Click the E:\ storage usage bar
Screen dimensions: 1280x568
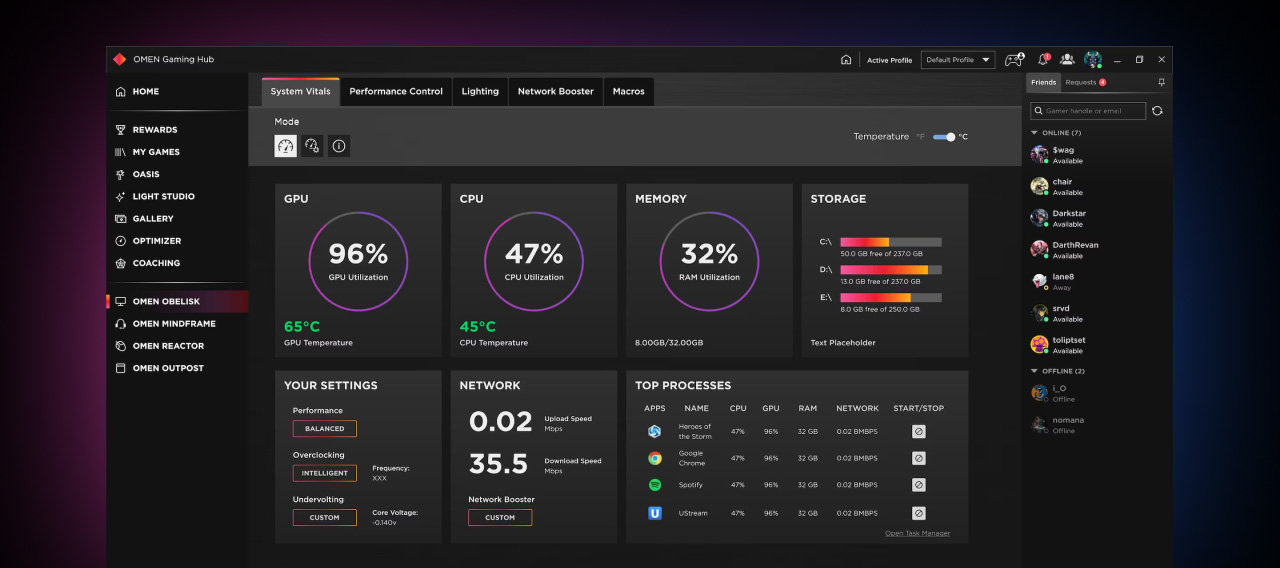click(x=891, y=298)
